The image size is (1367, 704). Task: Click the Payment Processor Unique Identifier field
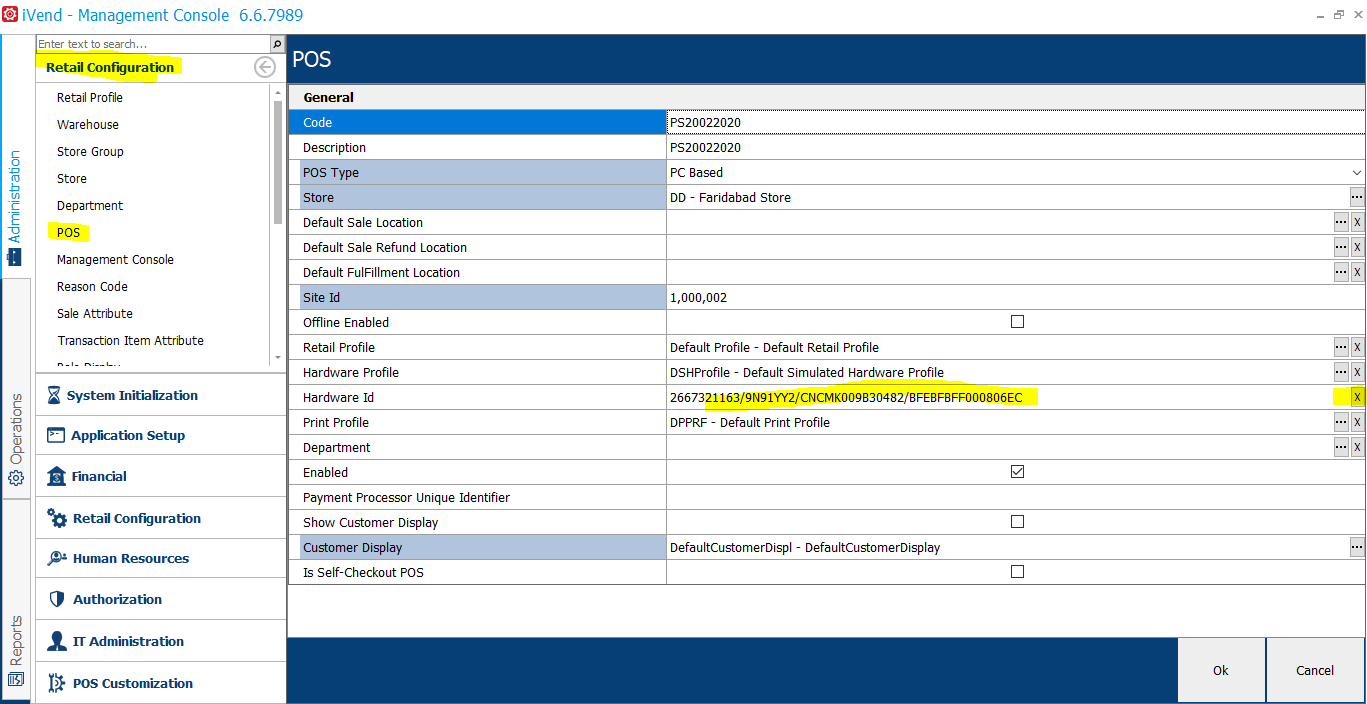click(1015, 497)
